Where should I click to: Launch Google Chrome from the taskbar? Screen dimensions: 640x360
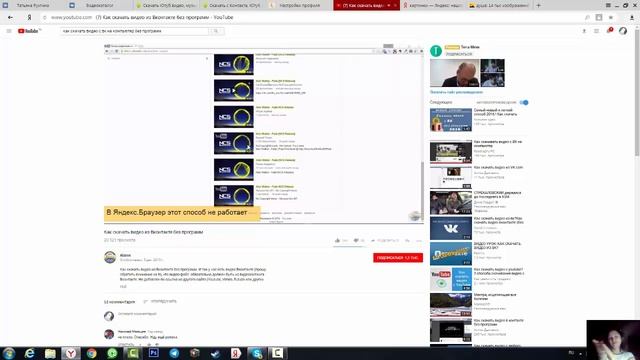click(91, 353)
